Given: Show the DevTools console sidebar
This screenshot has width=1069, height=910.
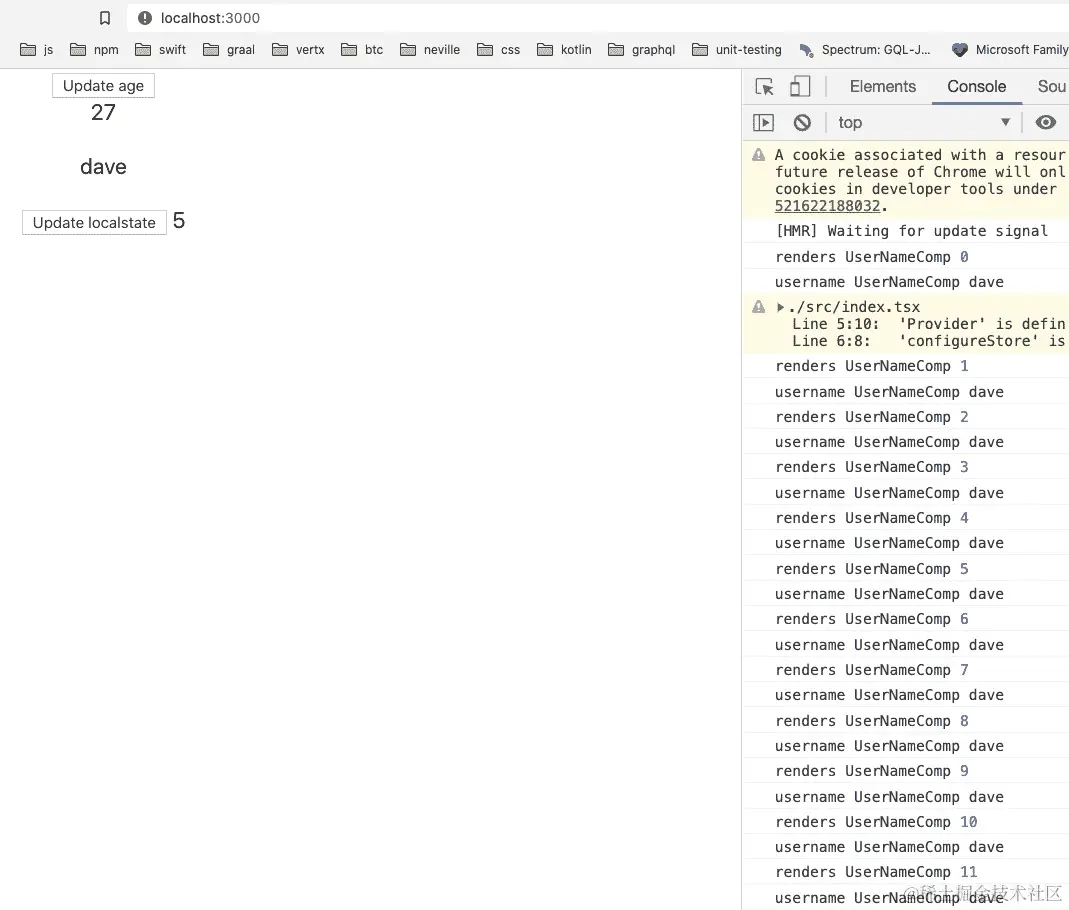Looking at the screenshot, I should (763, 123).
